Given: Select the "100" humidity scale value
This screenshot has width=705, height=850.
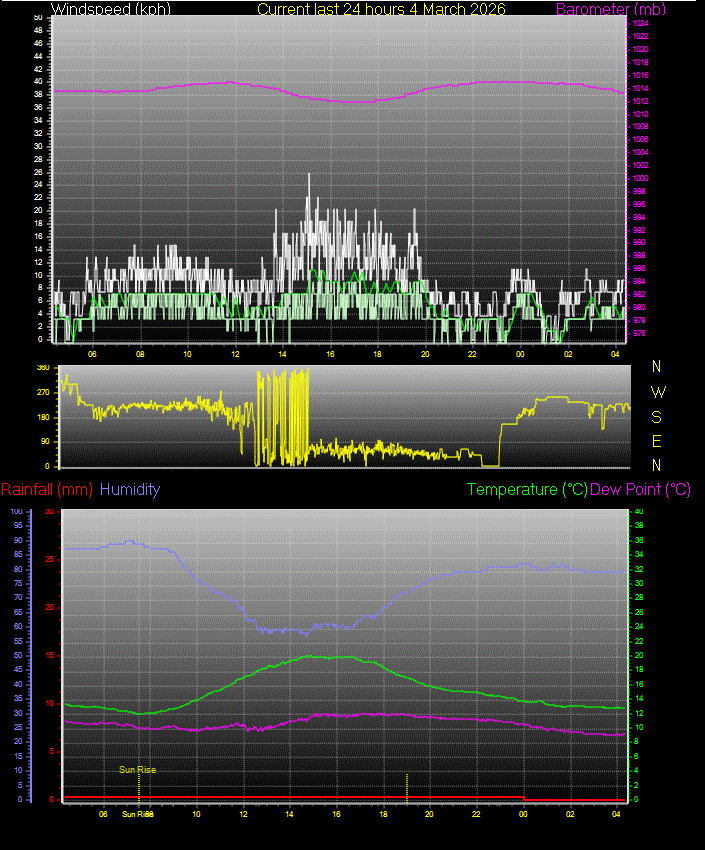Looking at the screenshot, I should pyautogui.click(x=16, y=511).
